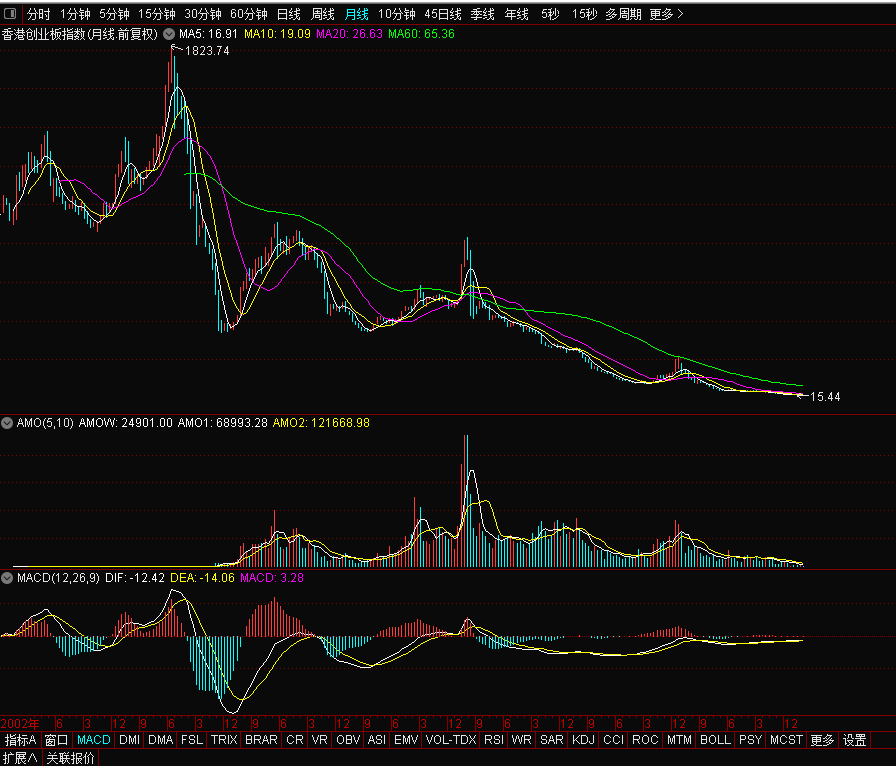Screen dimensions: 896x766
Task: Click the layout icon left of 分时
Action: [10, 14]
